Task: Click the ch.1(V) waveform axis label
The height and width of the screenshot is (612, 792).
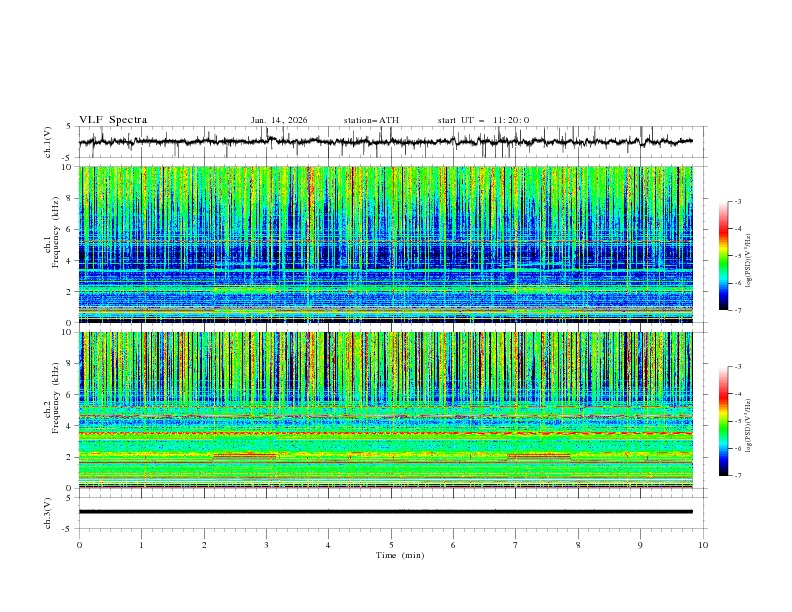Action: tap(48, 142)
